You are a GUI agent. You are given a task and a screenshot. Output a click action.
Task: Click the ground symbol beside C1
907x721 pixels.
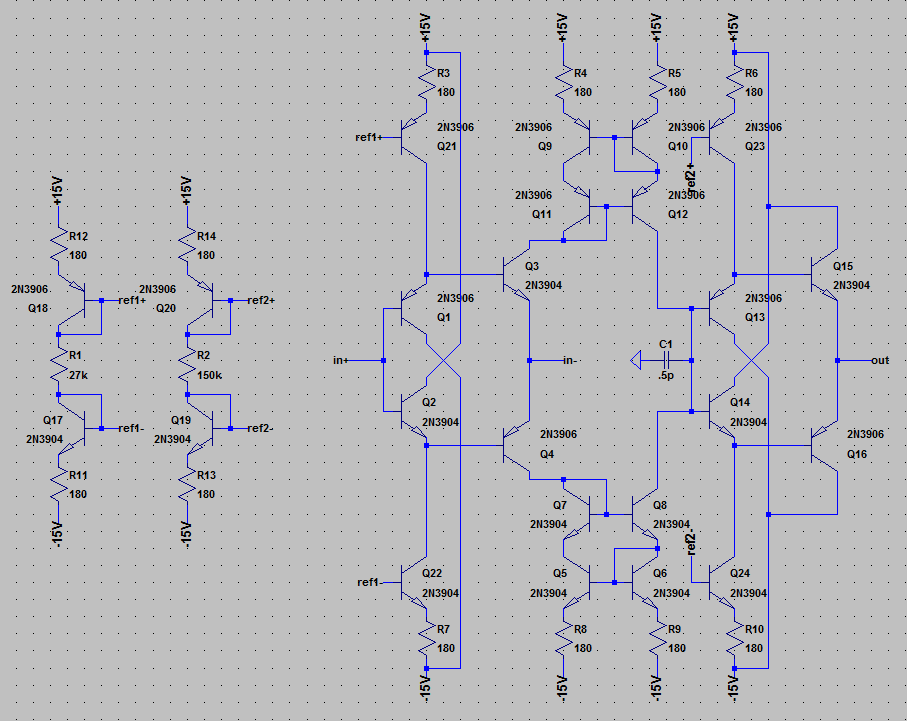coord(636,359)
